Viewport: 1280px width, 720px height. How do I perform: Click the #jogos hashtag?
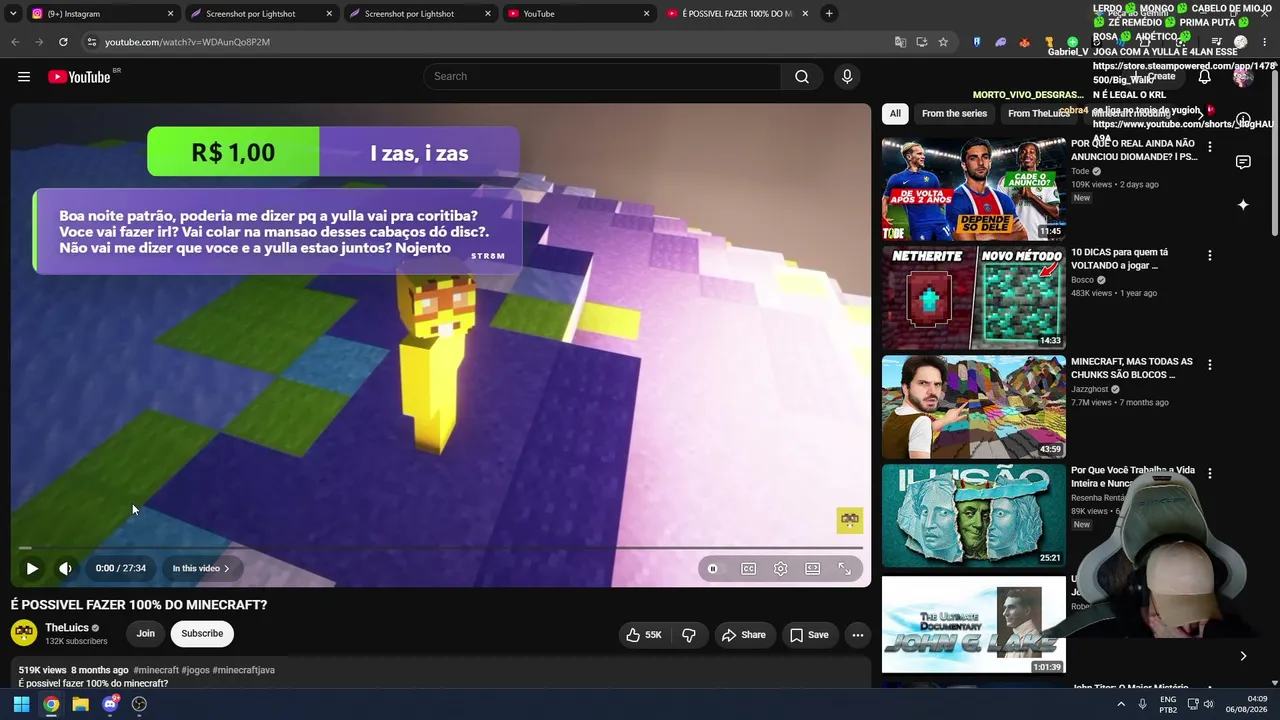(195, 670)
